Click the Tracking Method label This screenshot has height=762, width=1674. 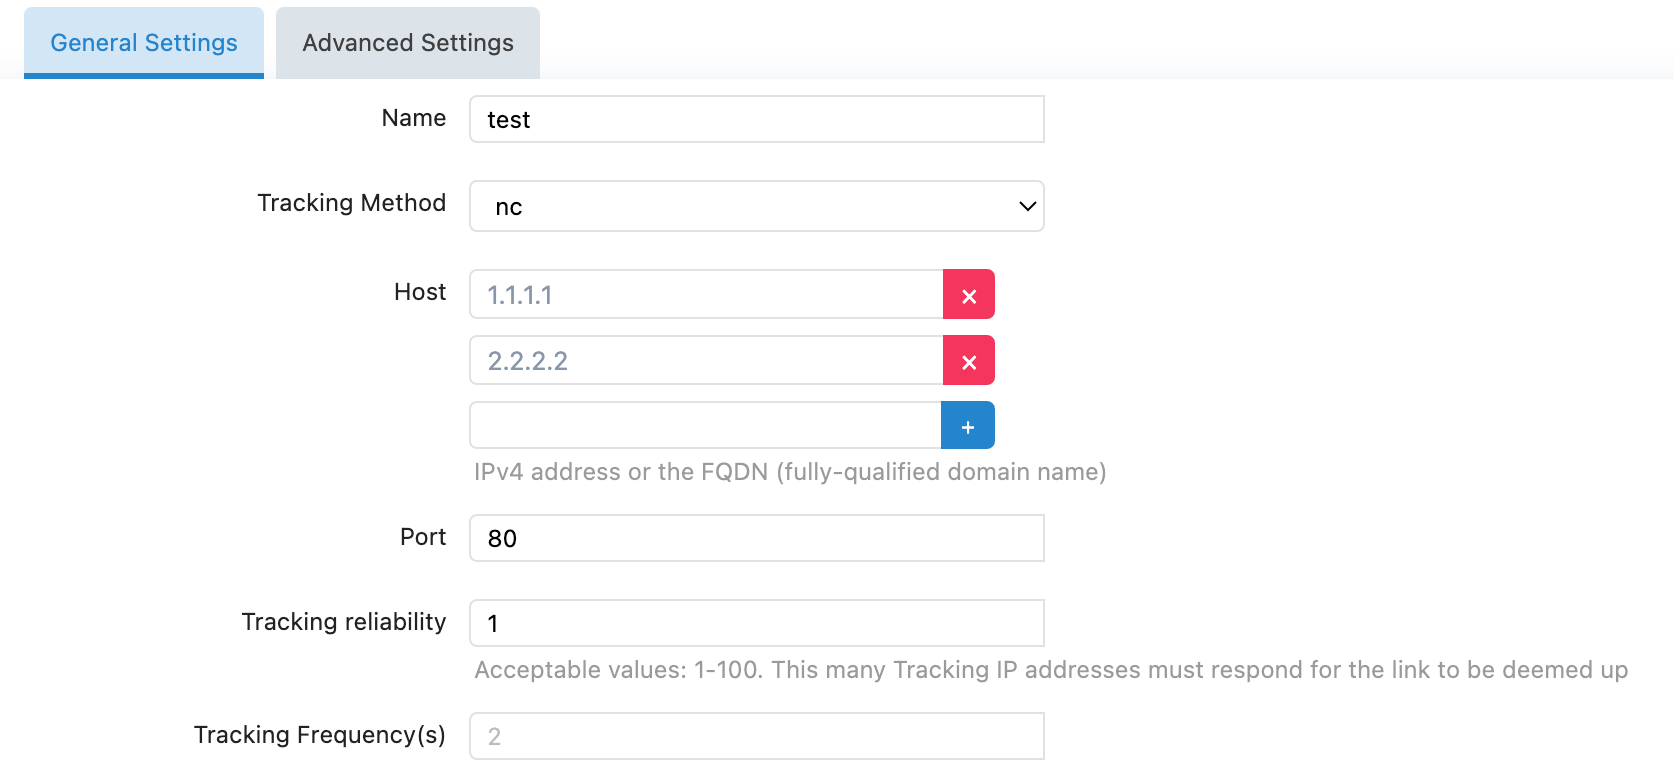point(351,203)
